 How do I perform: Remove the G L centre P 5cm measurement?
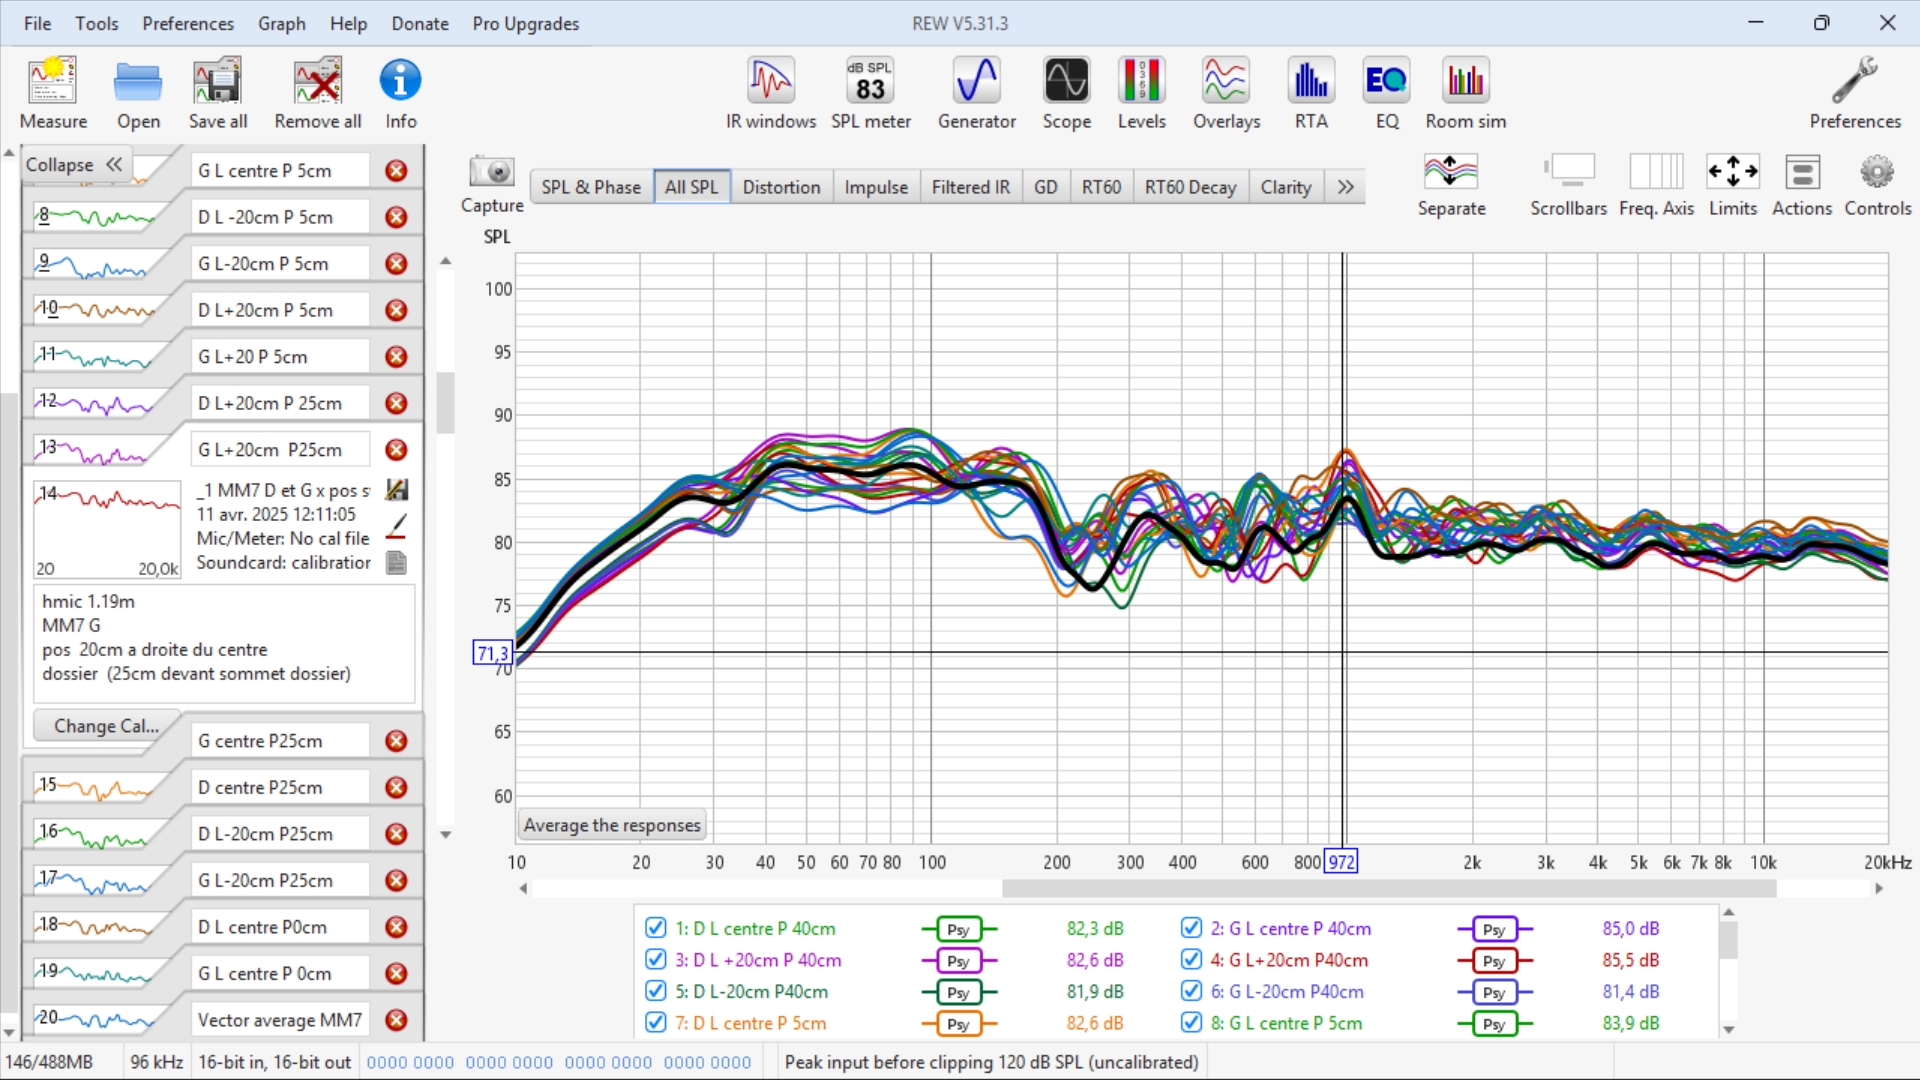pos(397,171)
